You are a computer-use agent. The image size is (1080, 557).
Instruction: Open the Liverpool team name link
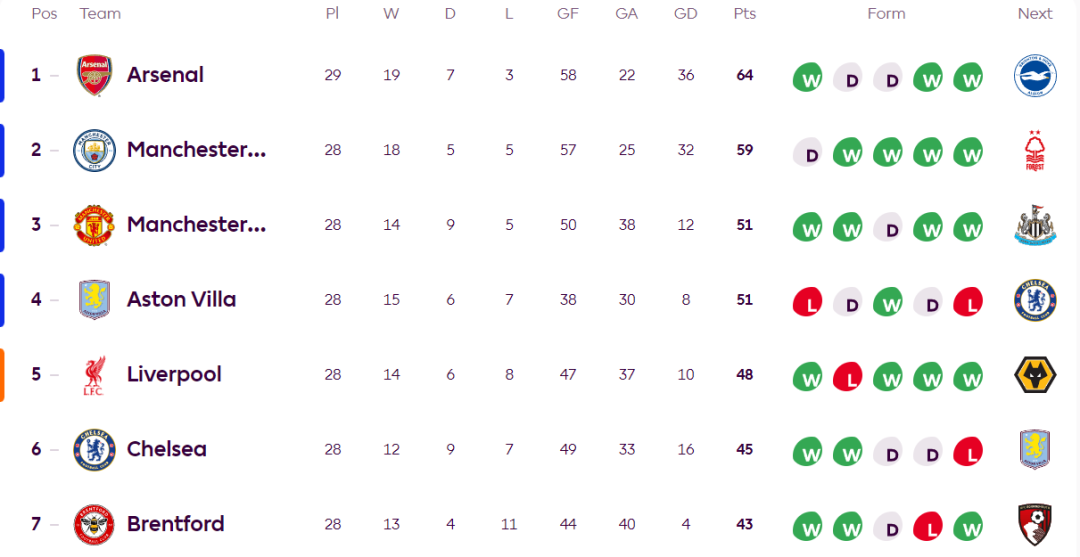[174, 375]
